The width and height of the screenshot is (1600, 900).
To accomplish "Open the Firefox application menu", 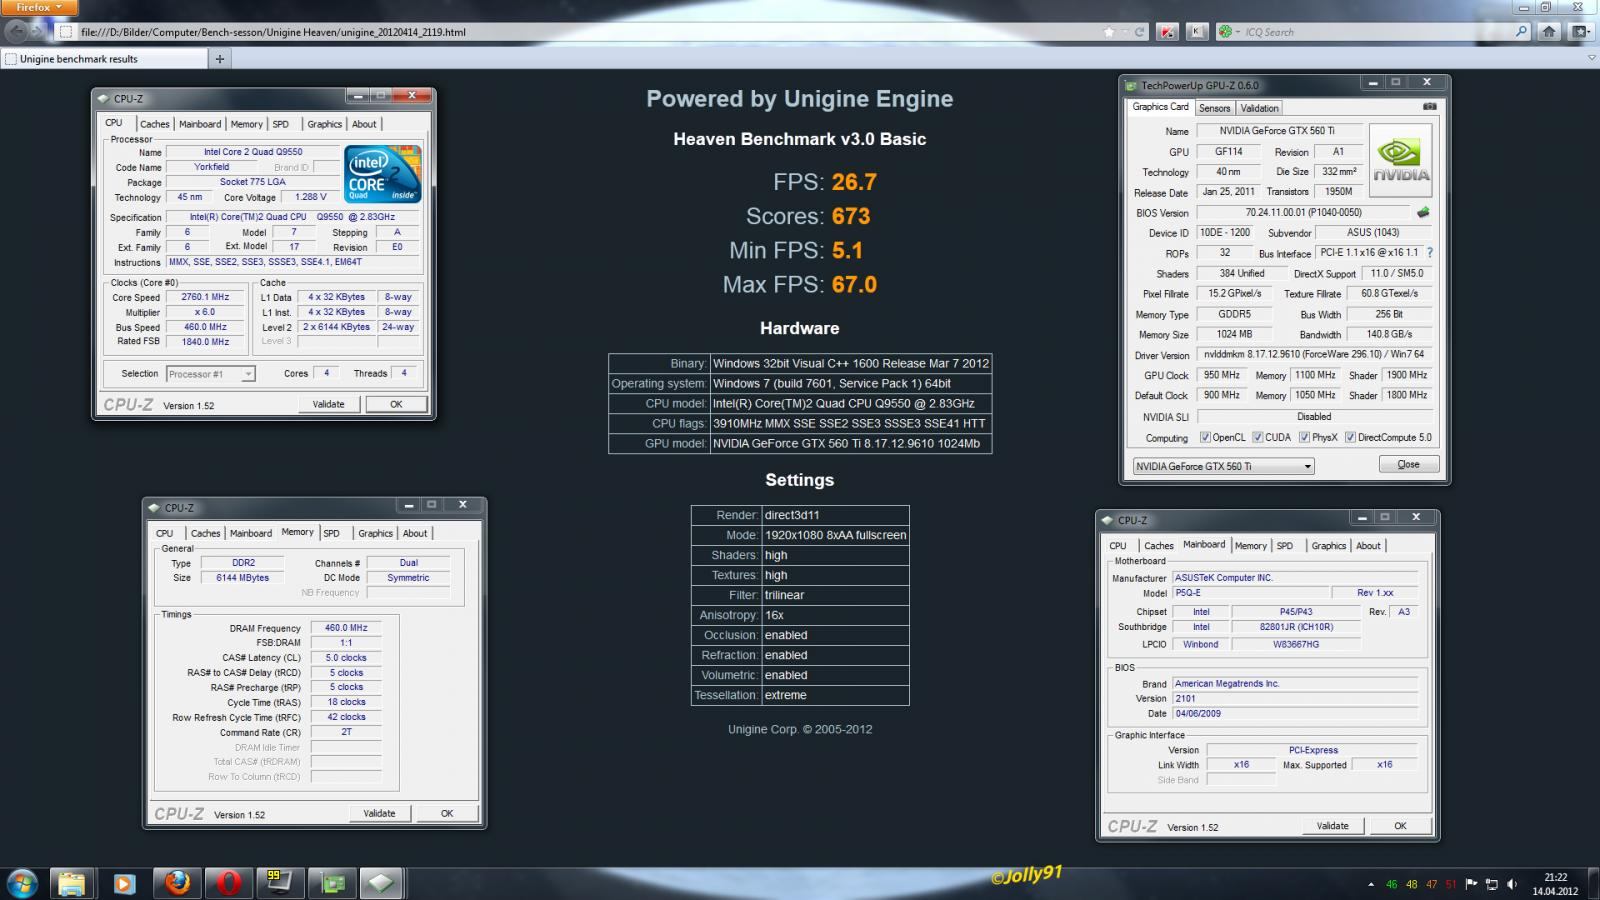I will [39, 7].
